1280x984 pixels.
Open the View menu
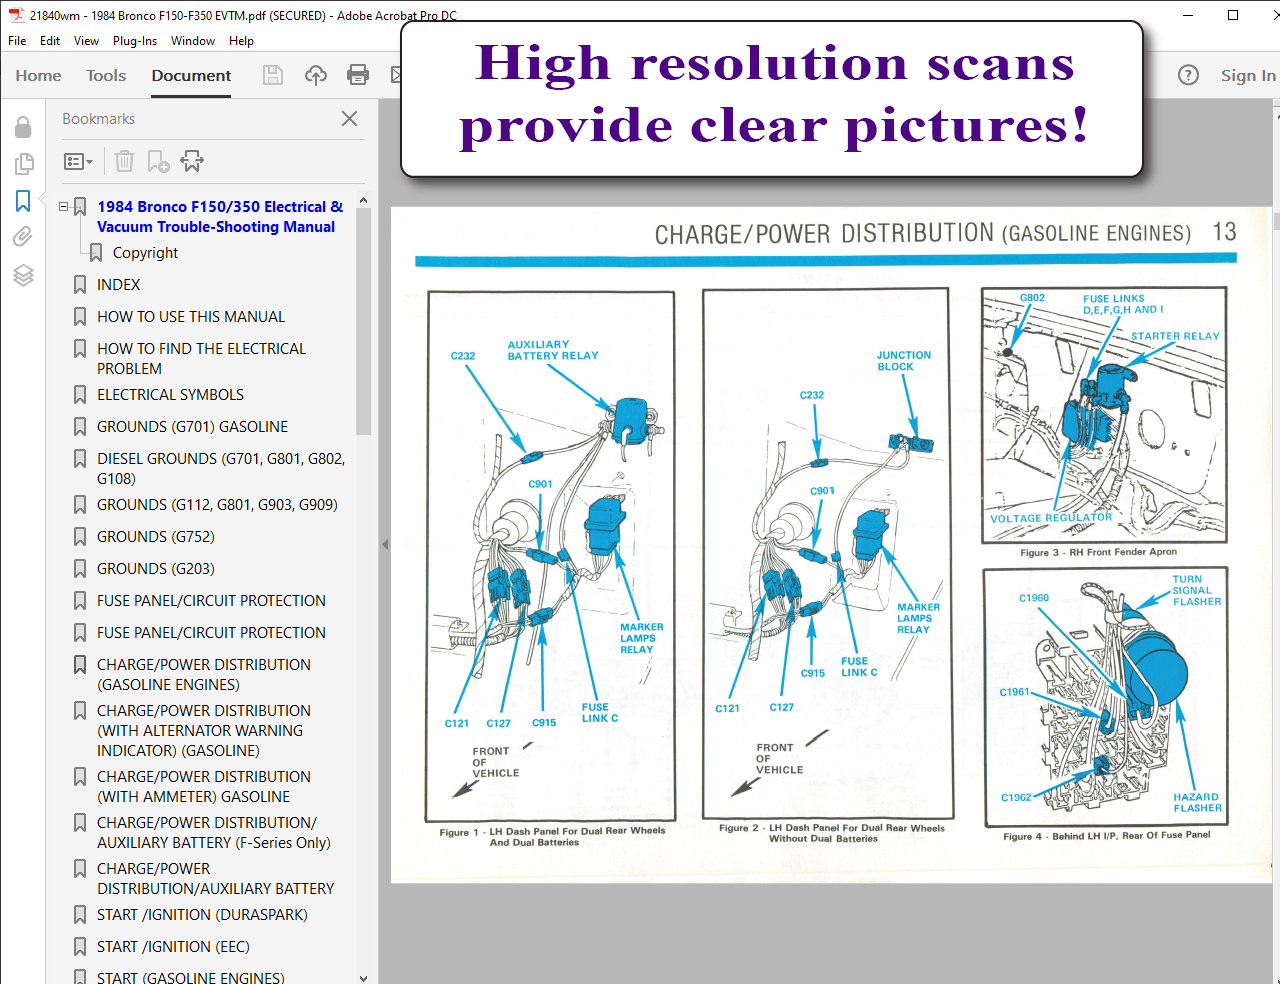86,41
